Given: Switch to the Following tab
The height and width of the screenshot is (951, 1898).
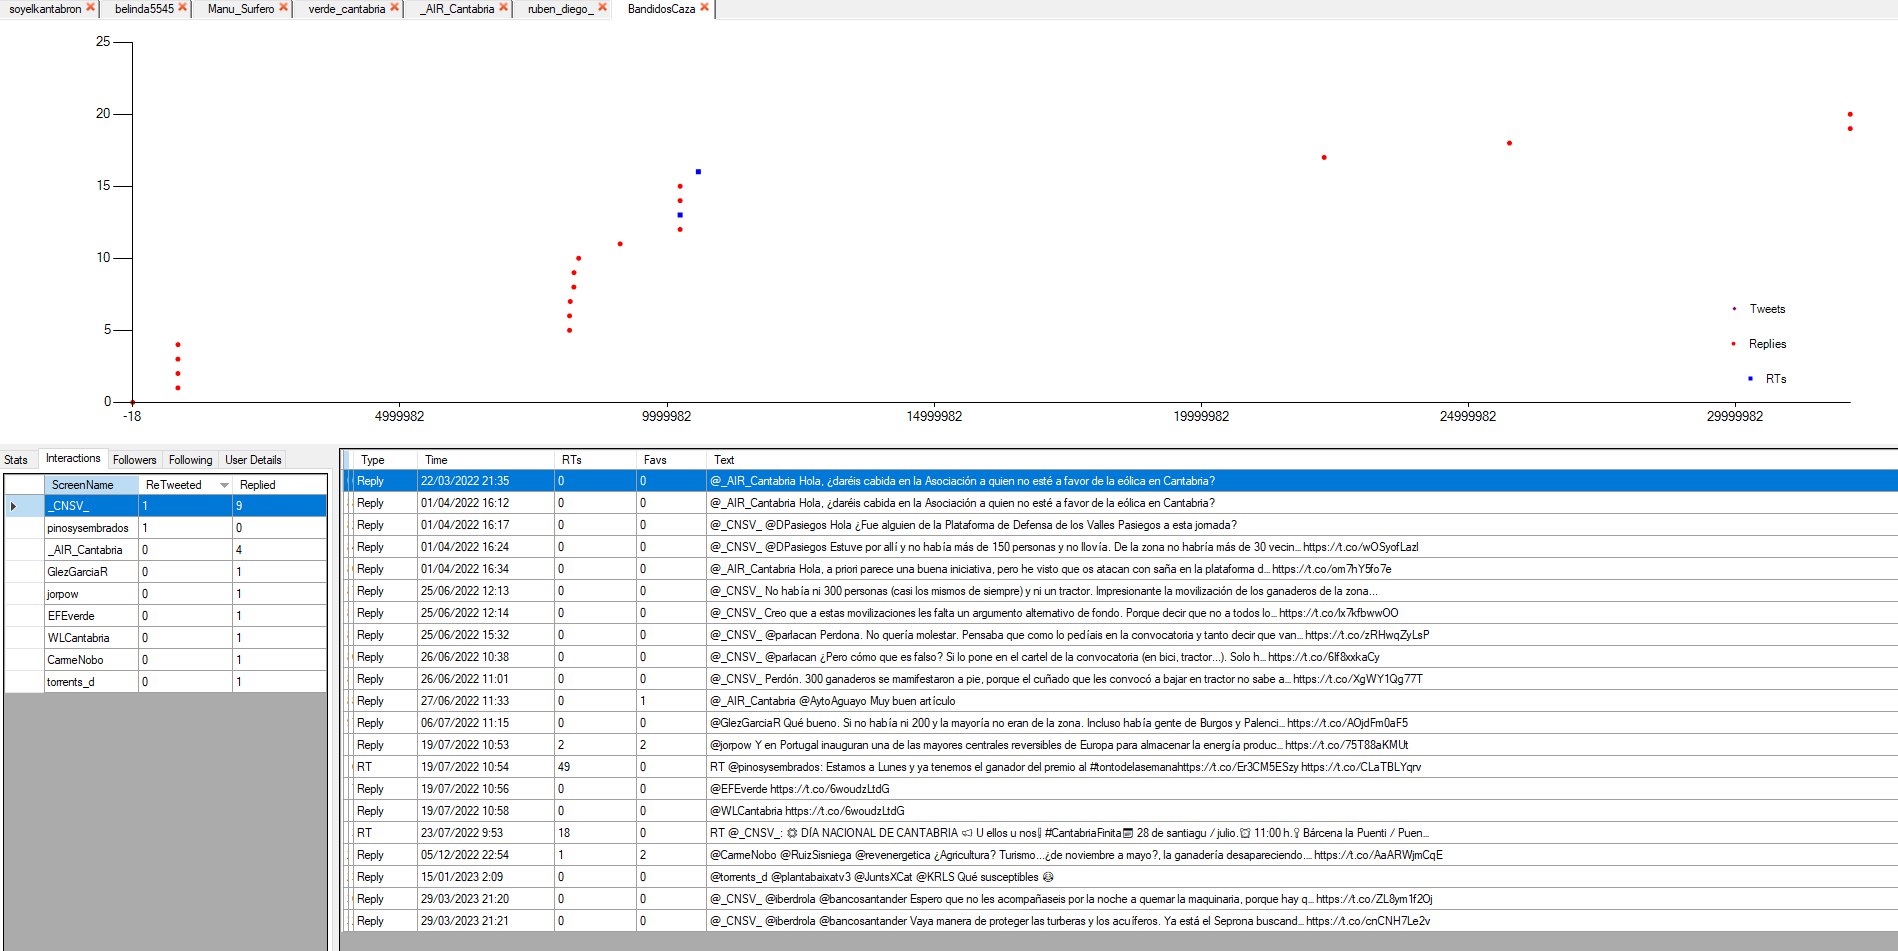Looking at the screenshot, I should [190, 460].
